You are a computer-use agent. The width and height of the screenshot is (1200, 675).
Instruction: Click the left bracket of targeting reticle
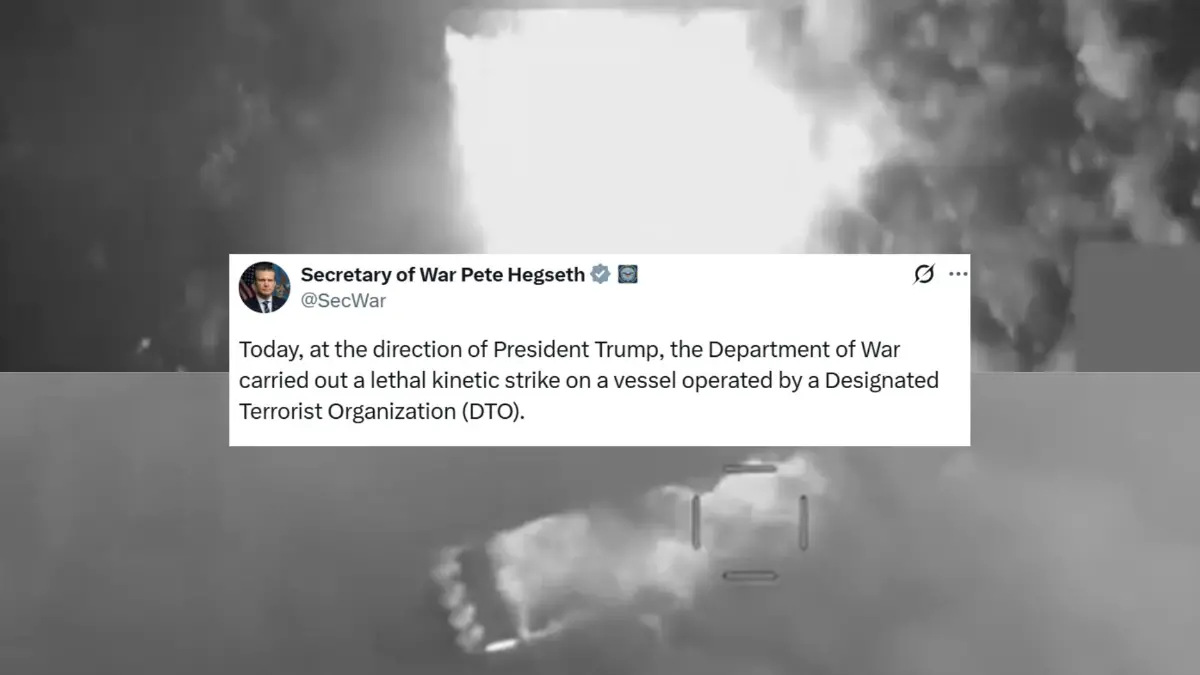(696, 521)
